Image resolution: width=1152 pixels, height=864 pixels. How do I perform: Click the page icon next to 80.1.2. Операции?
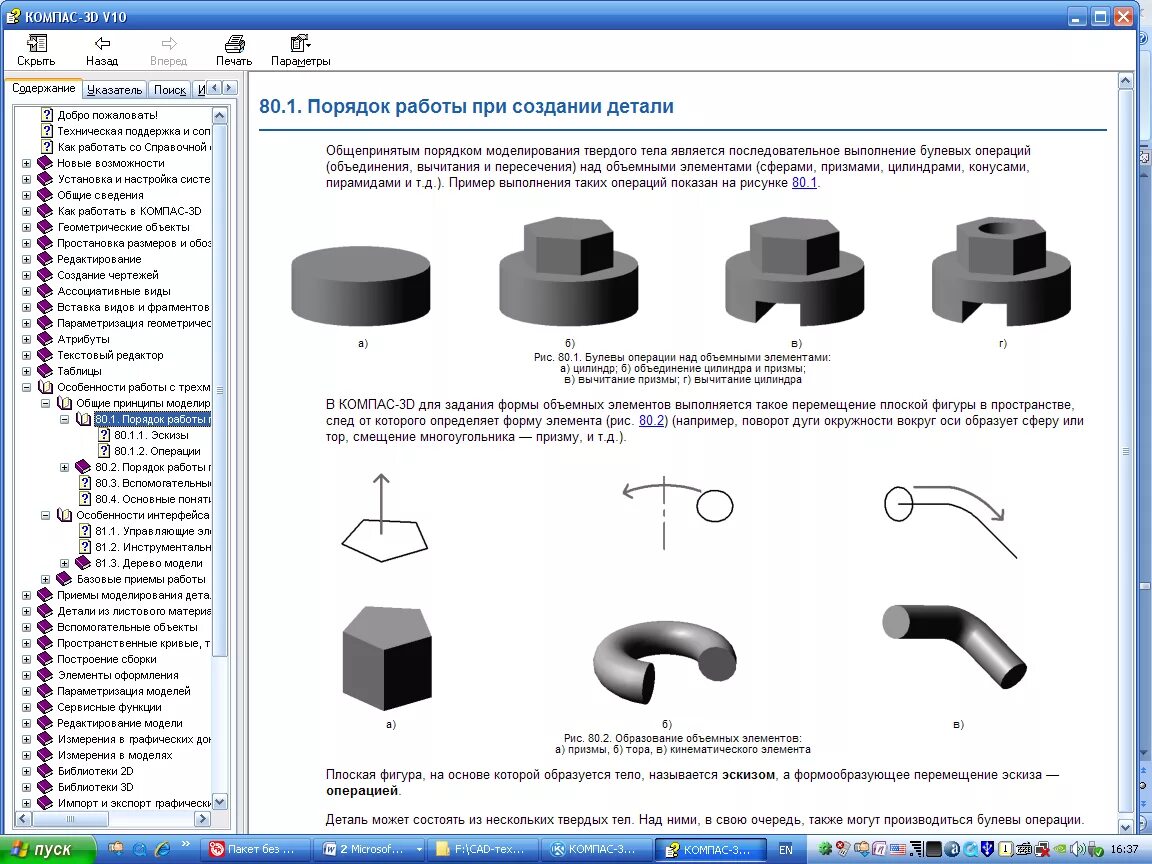[104, 451]
